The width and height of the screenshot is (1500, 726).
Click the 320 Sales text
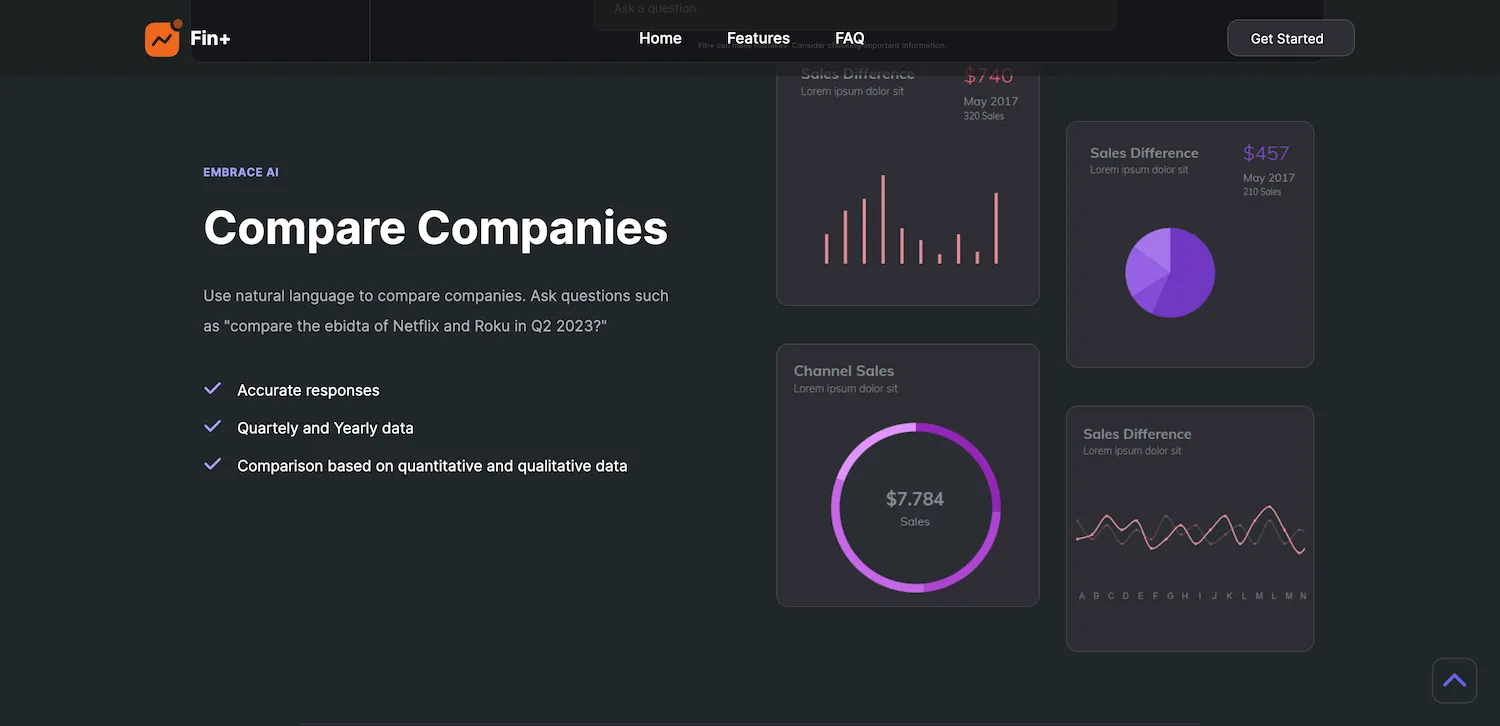tap(984, 116)
